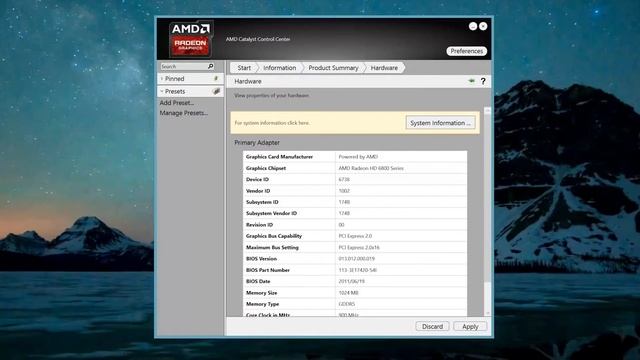Screen dimensions: 640x360
Task: Click the scrollbar down arrow
Action: (x=487, y=313)
